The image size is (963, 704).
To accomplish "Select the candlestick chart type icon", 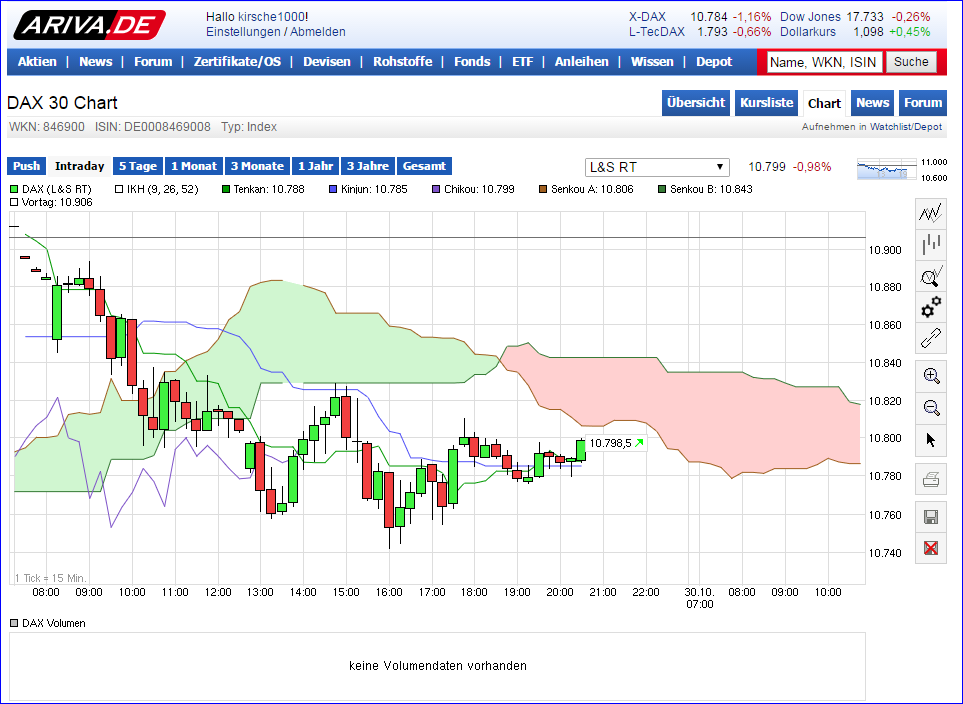I will pos(930,244).
